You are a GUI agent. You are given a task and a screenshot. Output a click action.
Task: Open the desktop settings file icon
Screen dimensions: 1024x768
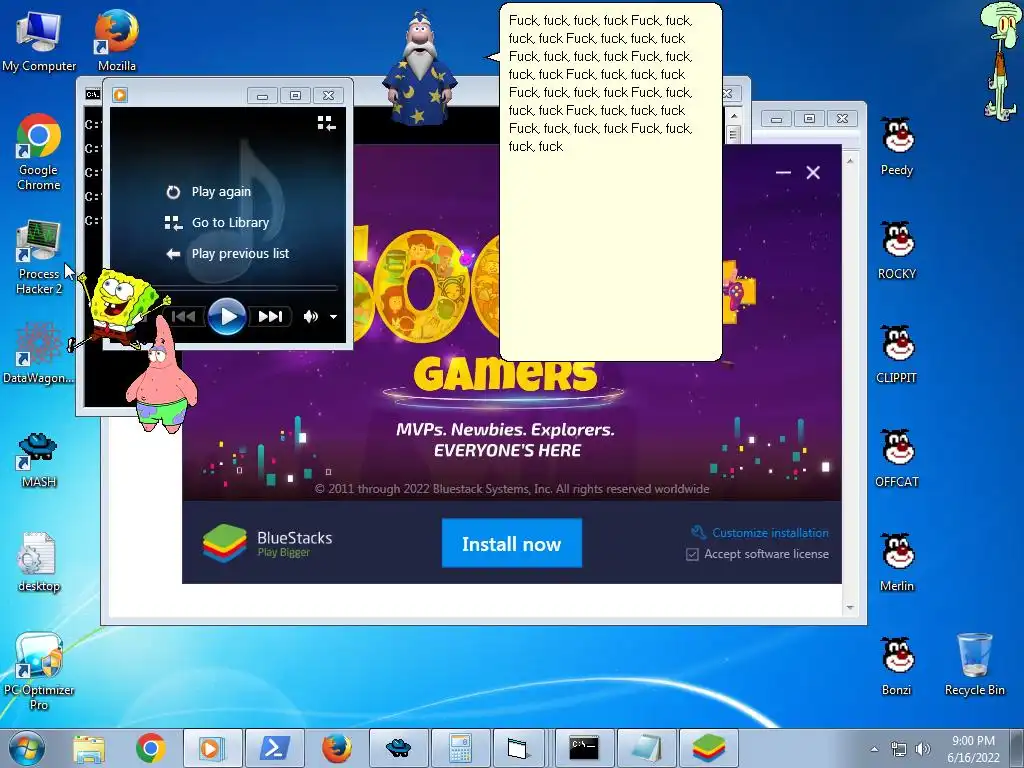click(39, 562)
